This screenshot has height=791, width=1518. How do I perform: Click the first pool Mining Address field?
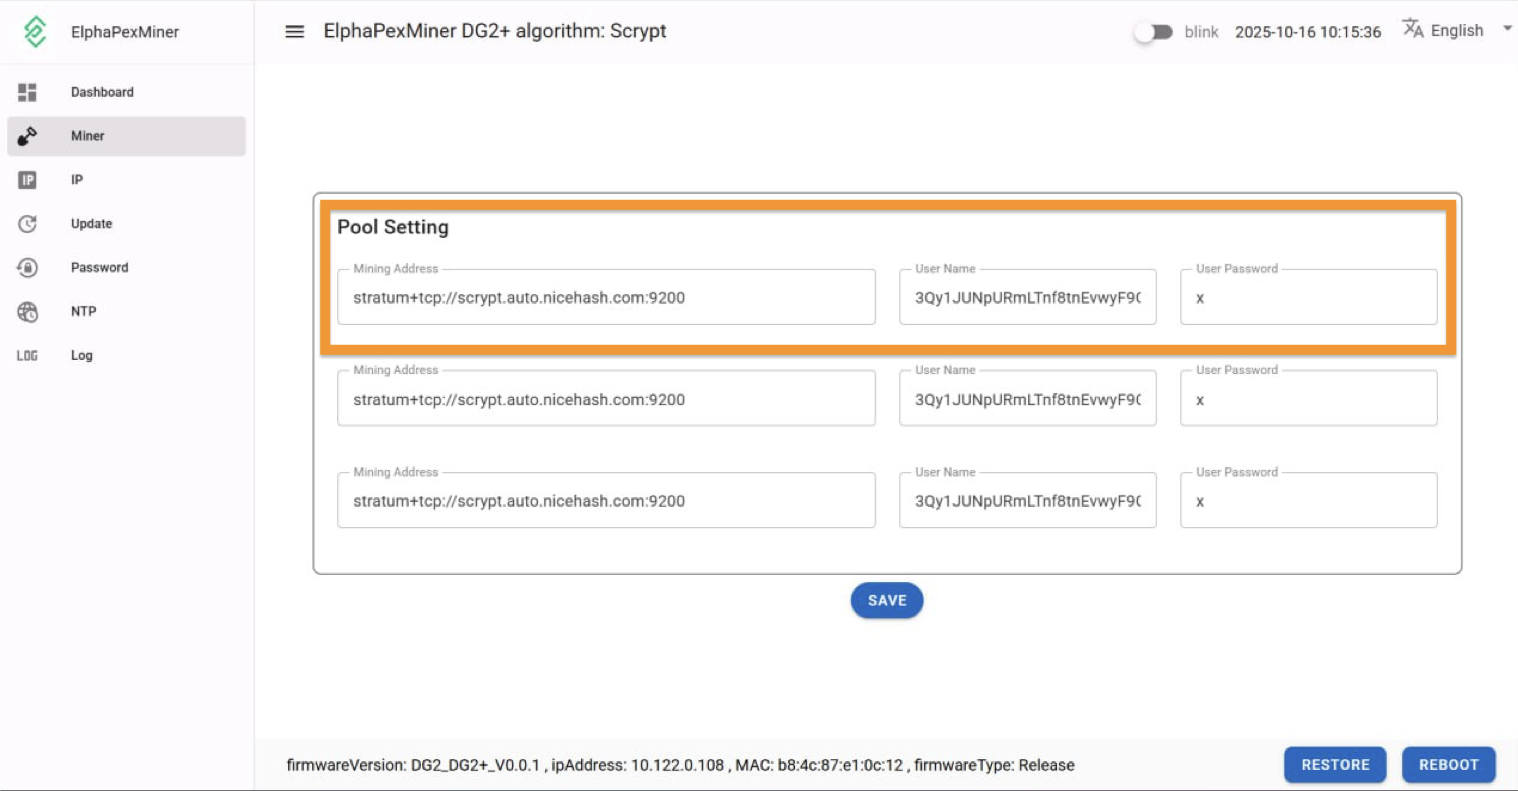[606, 298]
